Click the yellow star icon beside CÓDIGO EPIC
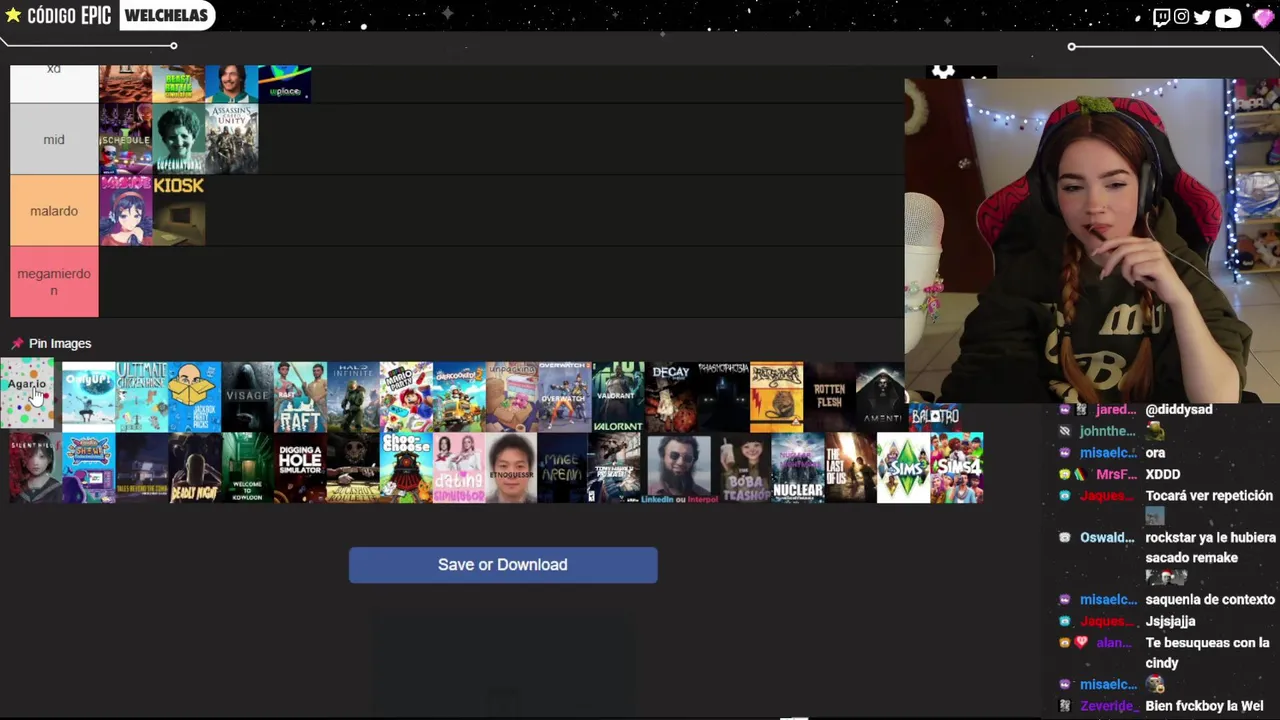The width and height of the screenshot is (1280, 720). point(13,15)
